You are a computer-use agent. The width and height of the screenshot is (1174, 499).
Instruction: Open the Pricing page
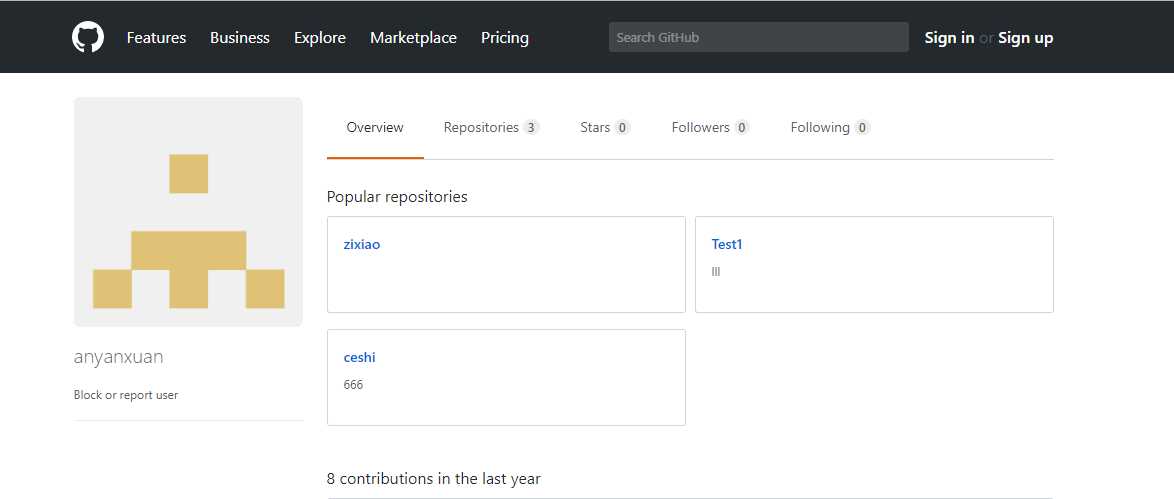pyautogui.click(x=504, y=38)
